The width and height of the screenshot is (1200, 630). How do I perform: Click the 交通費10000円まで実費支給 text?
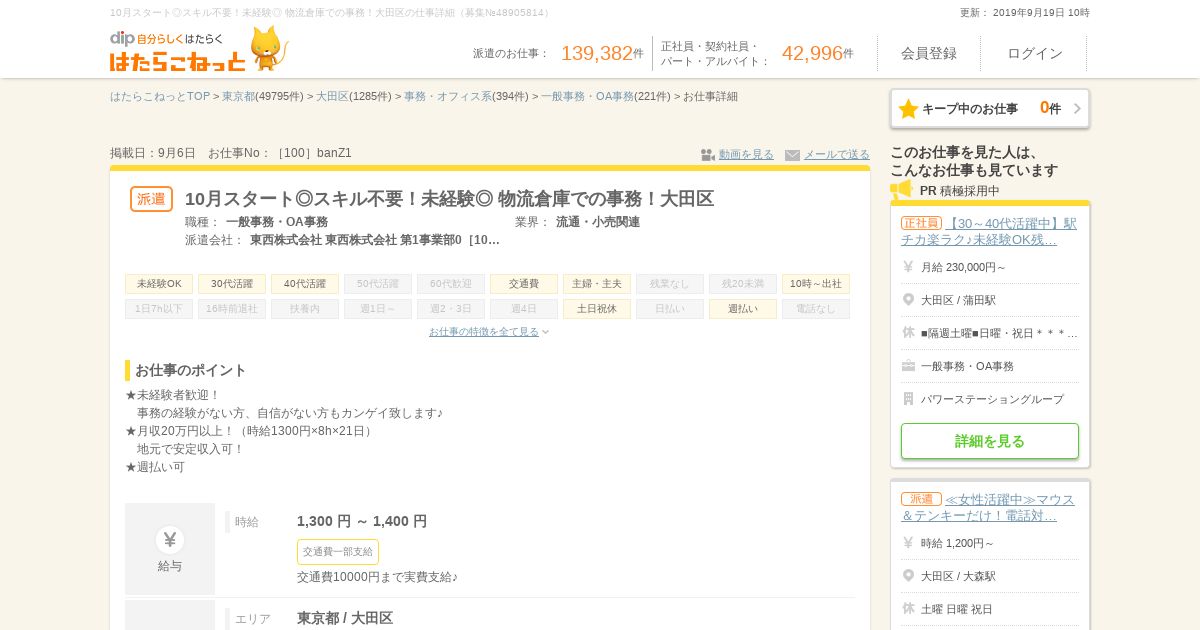pos(377,577)
